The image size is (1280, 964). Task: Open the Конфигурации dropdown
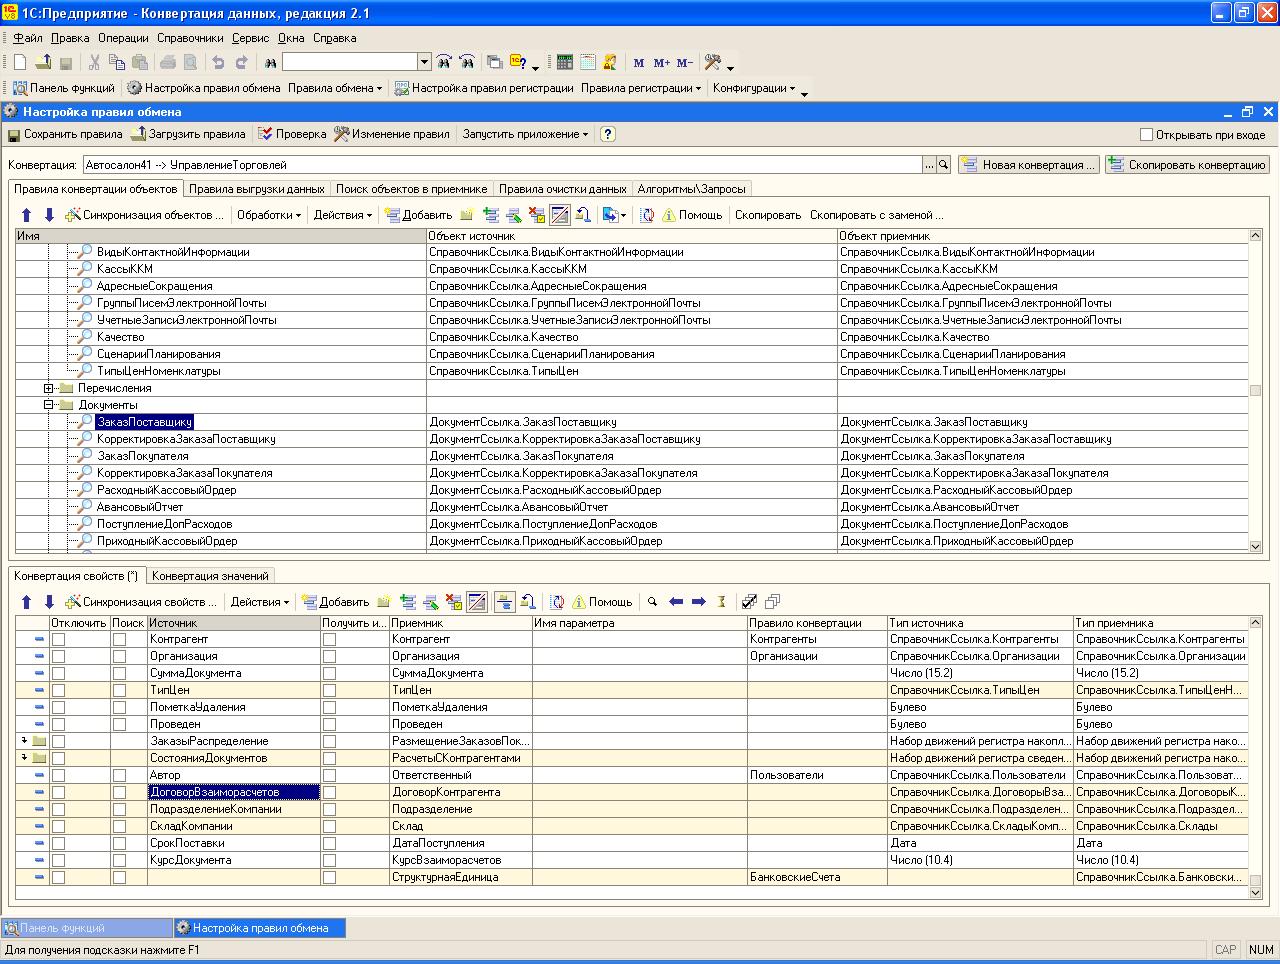coord(754,88)
